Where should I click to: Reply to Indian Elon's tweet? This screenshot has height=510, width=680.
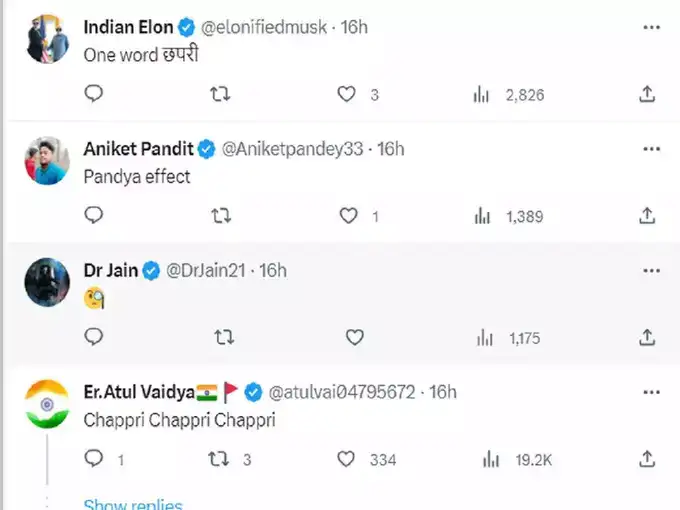(x=94, y=93)
